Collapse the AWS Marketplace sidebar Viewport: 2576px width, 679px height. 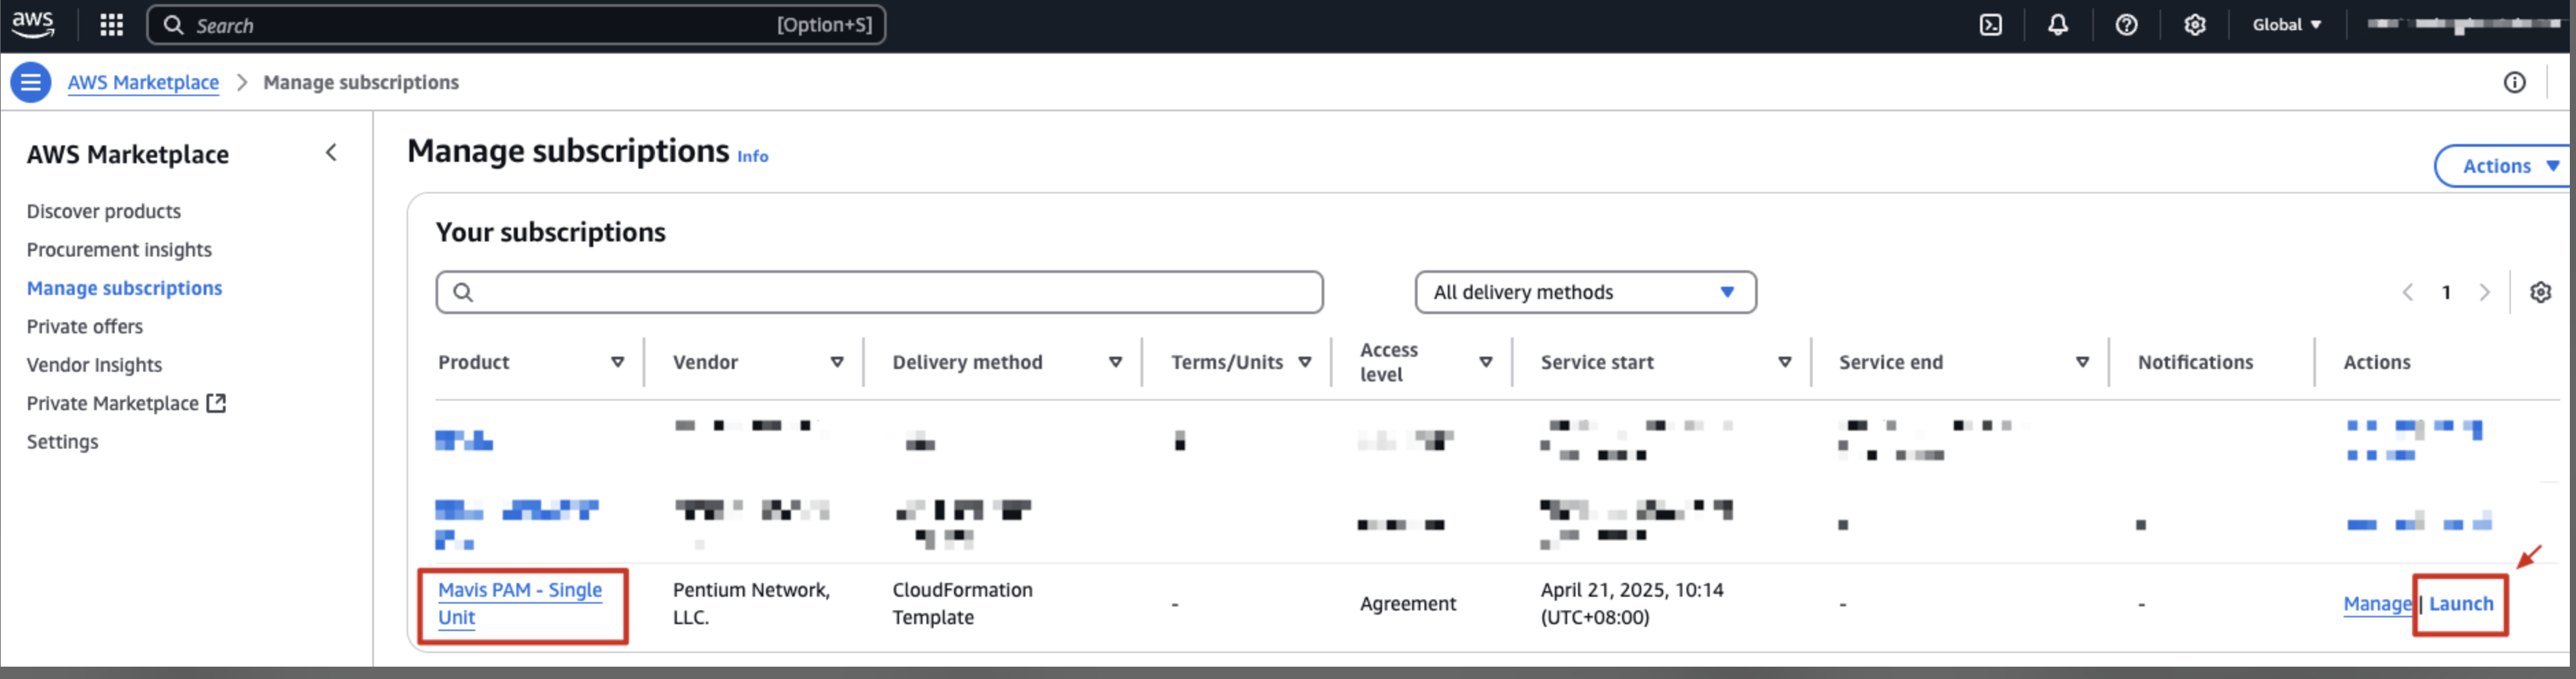coord(331,153)
